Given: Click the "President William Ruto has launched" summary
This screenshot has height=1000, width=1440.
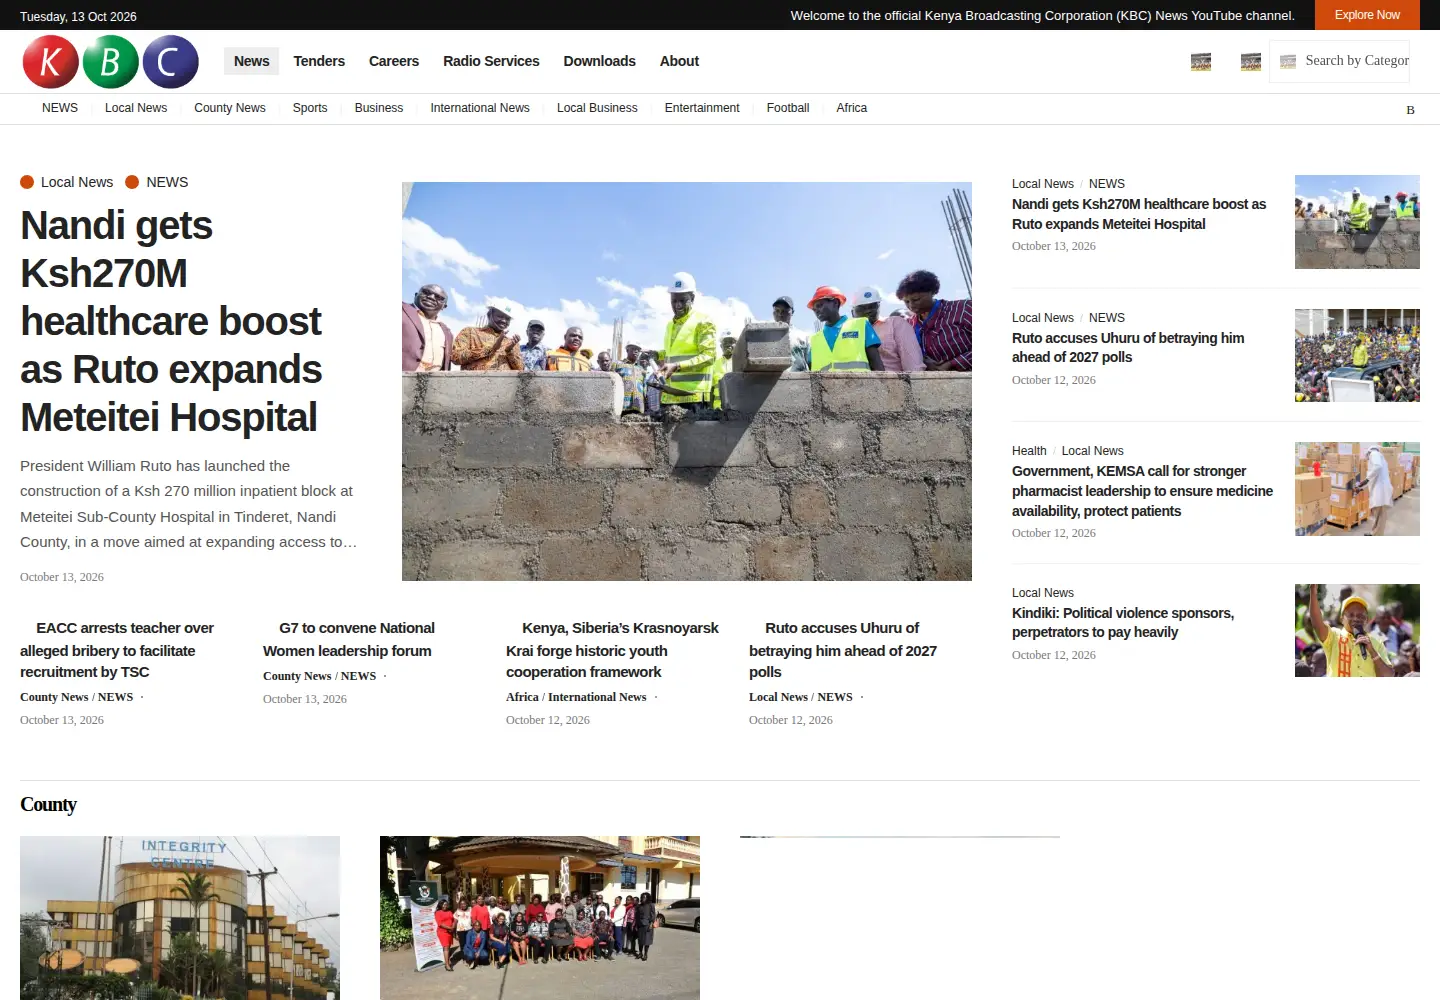Looking at the screenshot, I should click(x=188, y=504).
